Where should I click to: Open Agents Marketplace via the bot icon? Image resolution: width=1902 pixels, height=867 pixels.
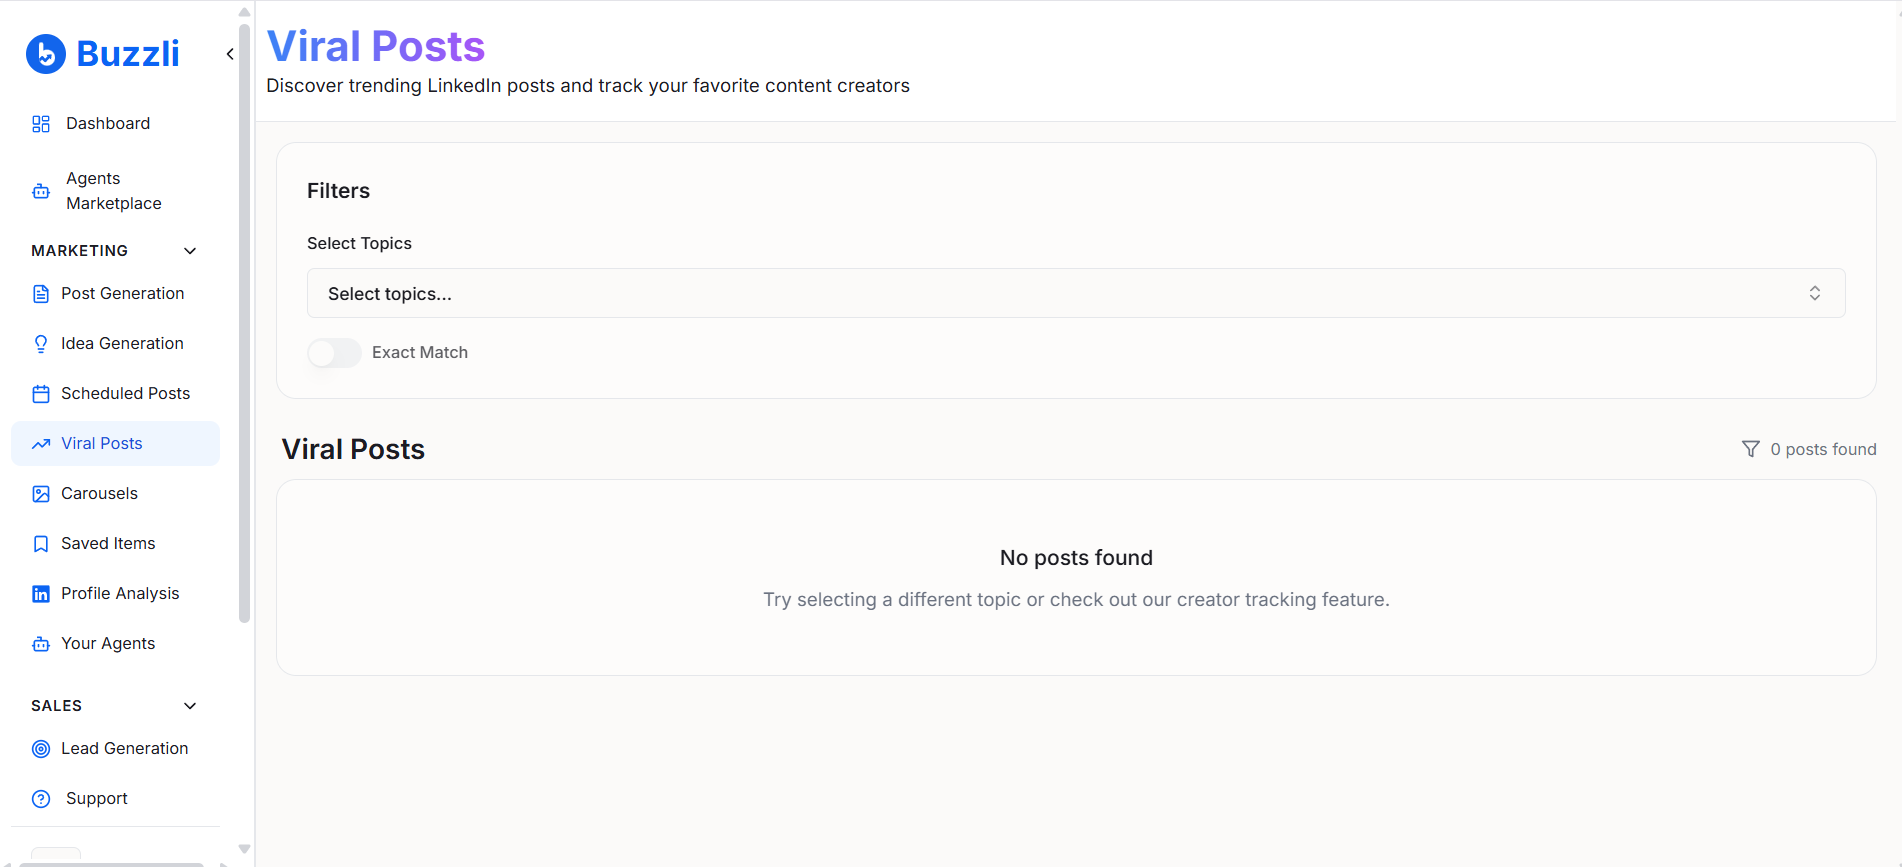pyautogui.click(x=40, y=190)
